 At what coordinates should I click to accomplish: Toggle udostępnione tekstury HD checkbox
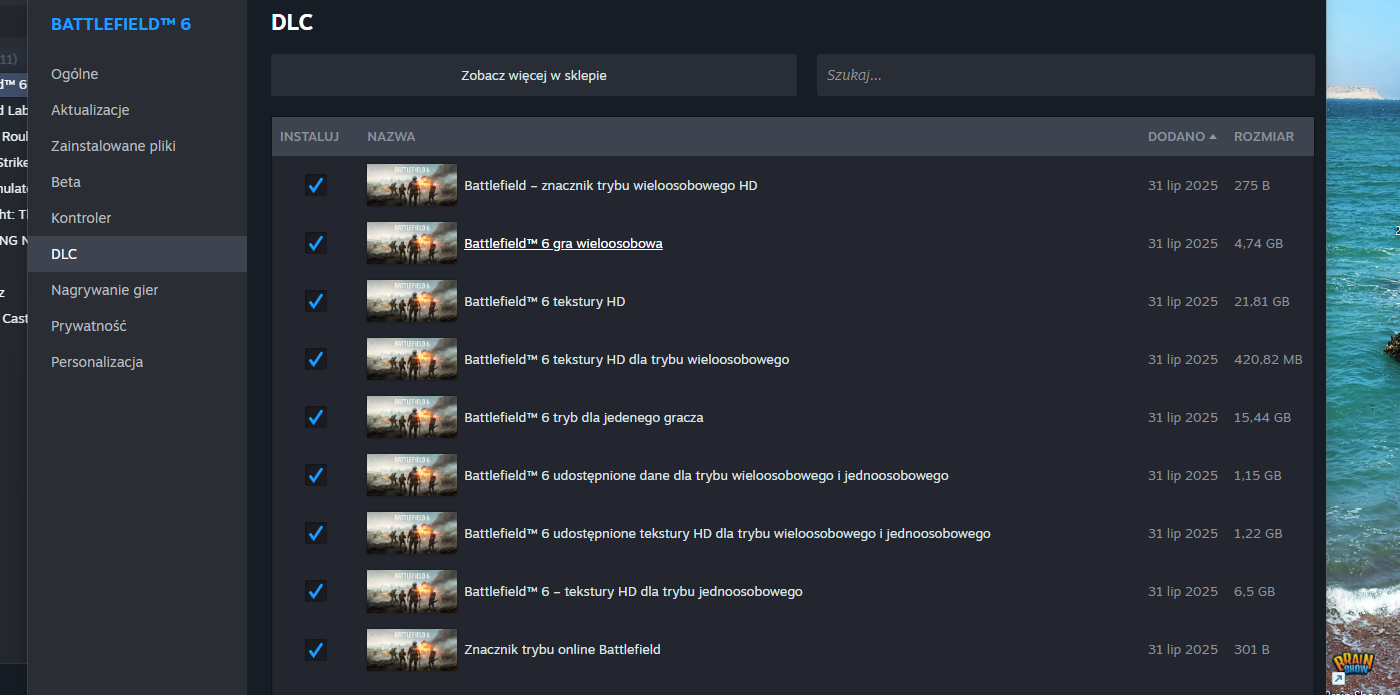pyautogui.click(x=316, y=533)
